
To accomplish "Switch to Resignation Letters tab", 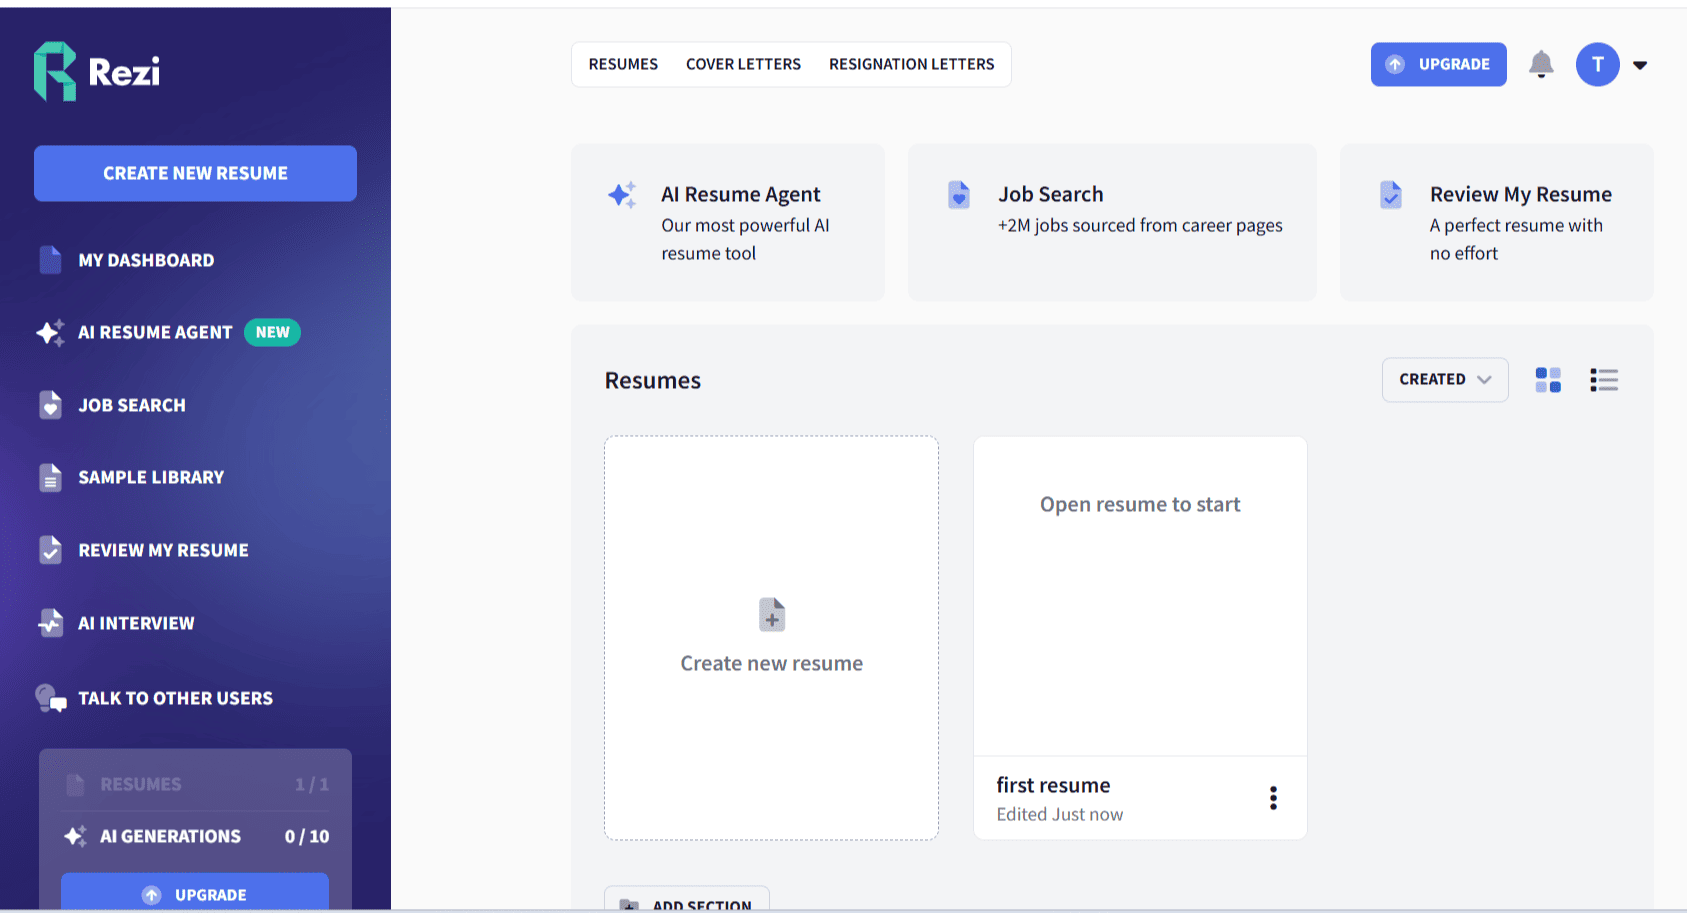I will point(911,64).
